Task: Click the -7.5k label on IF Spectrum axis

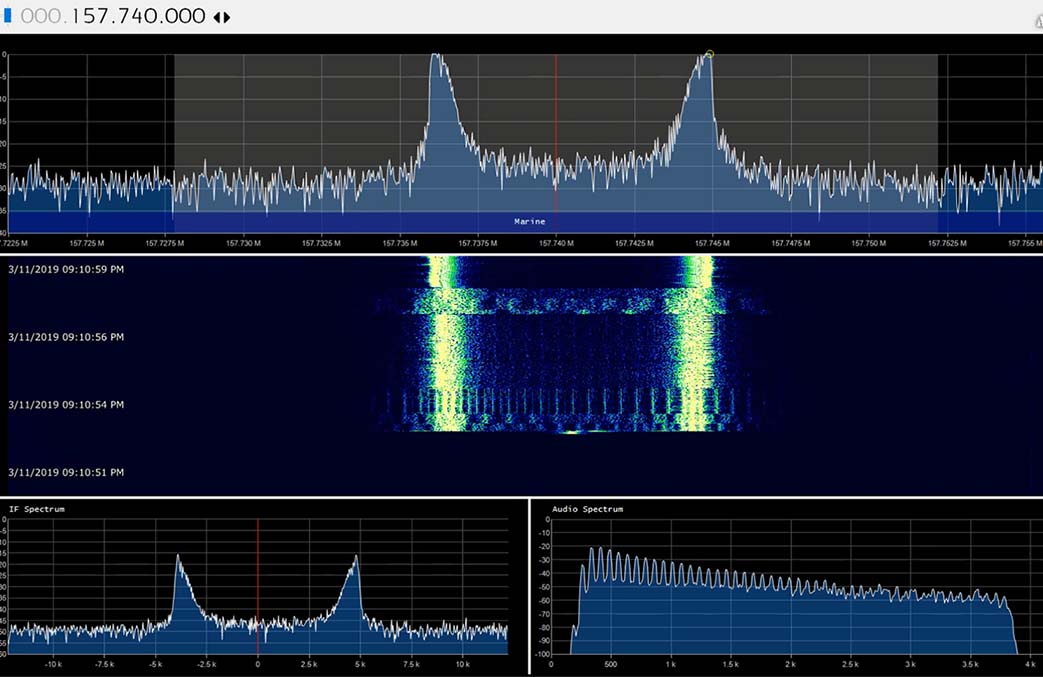Action: tap(104, 664)
